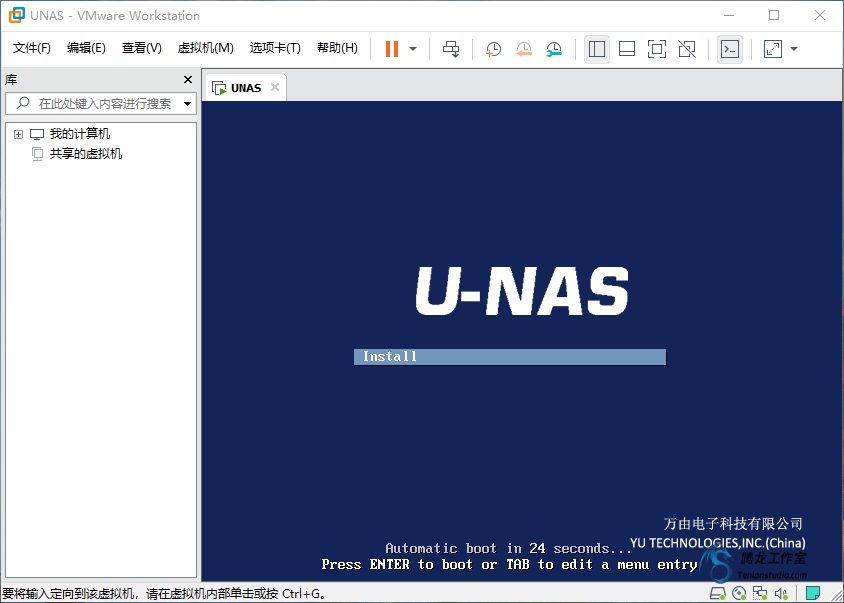844x603 pixels.
Task: Toggle the library sidebar view
Action: [x=597, y=49]
